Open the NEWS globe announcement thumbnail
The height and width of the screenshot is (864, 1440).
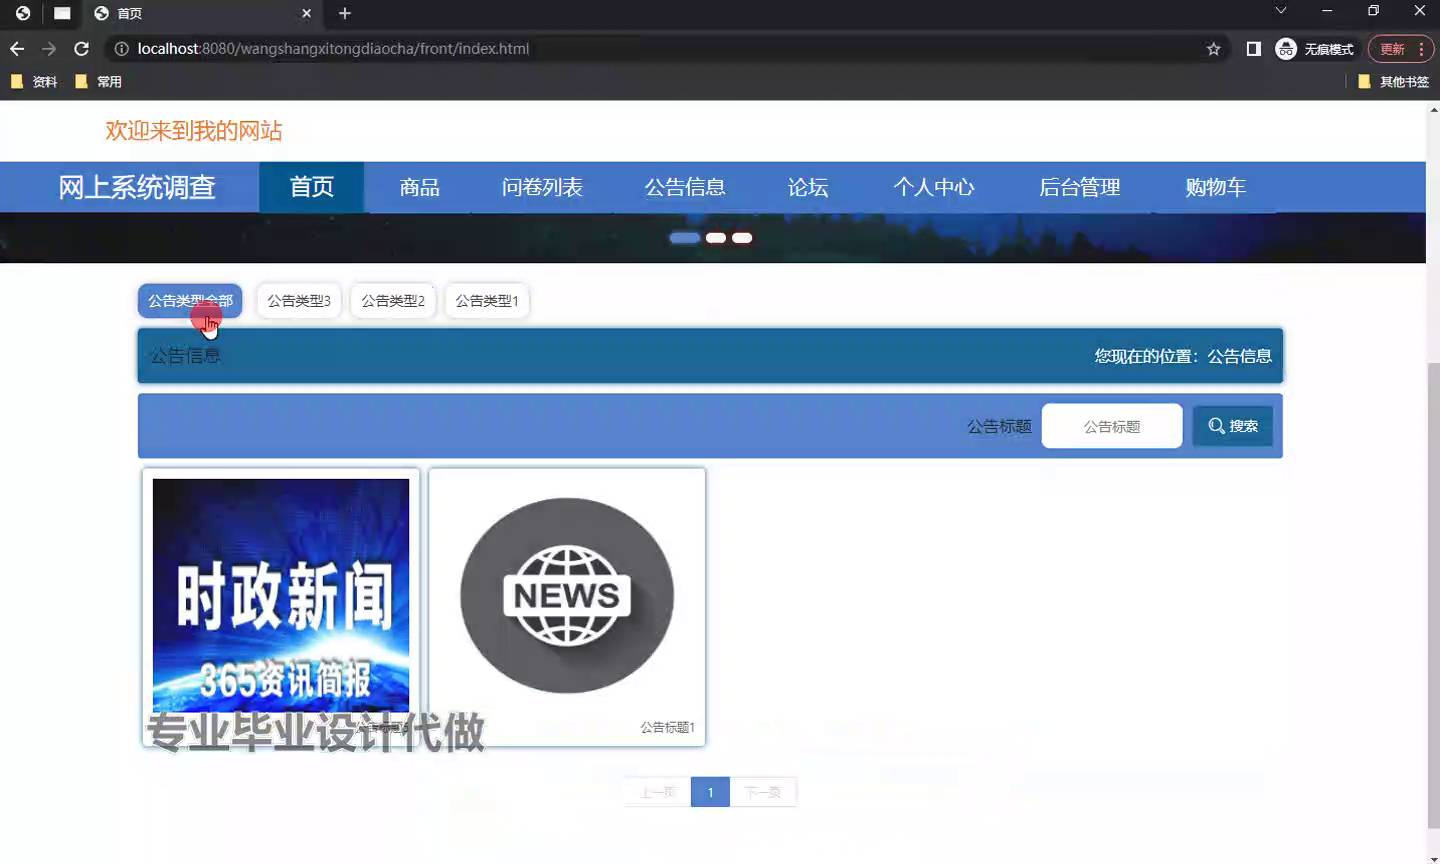click(x=567, y=595)
